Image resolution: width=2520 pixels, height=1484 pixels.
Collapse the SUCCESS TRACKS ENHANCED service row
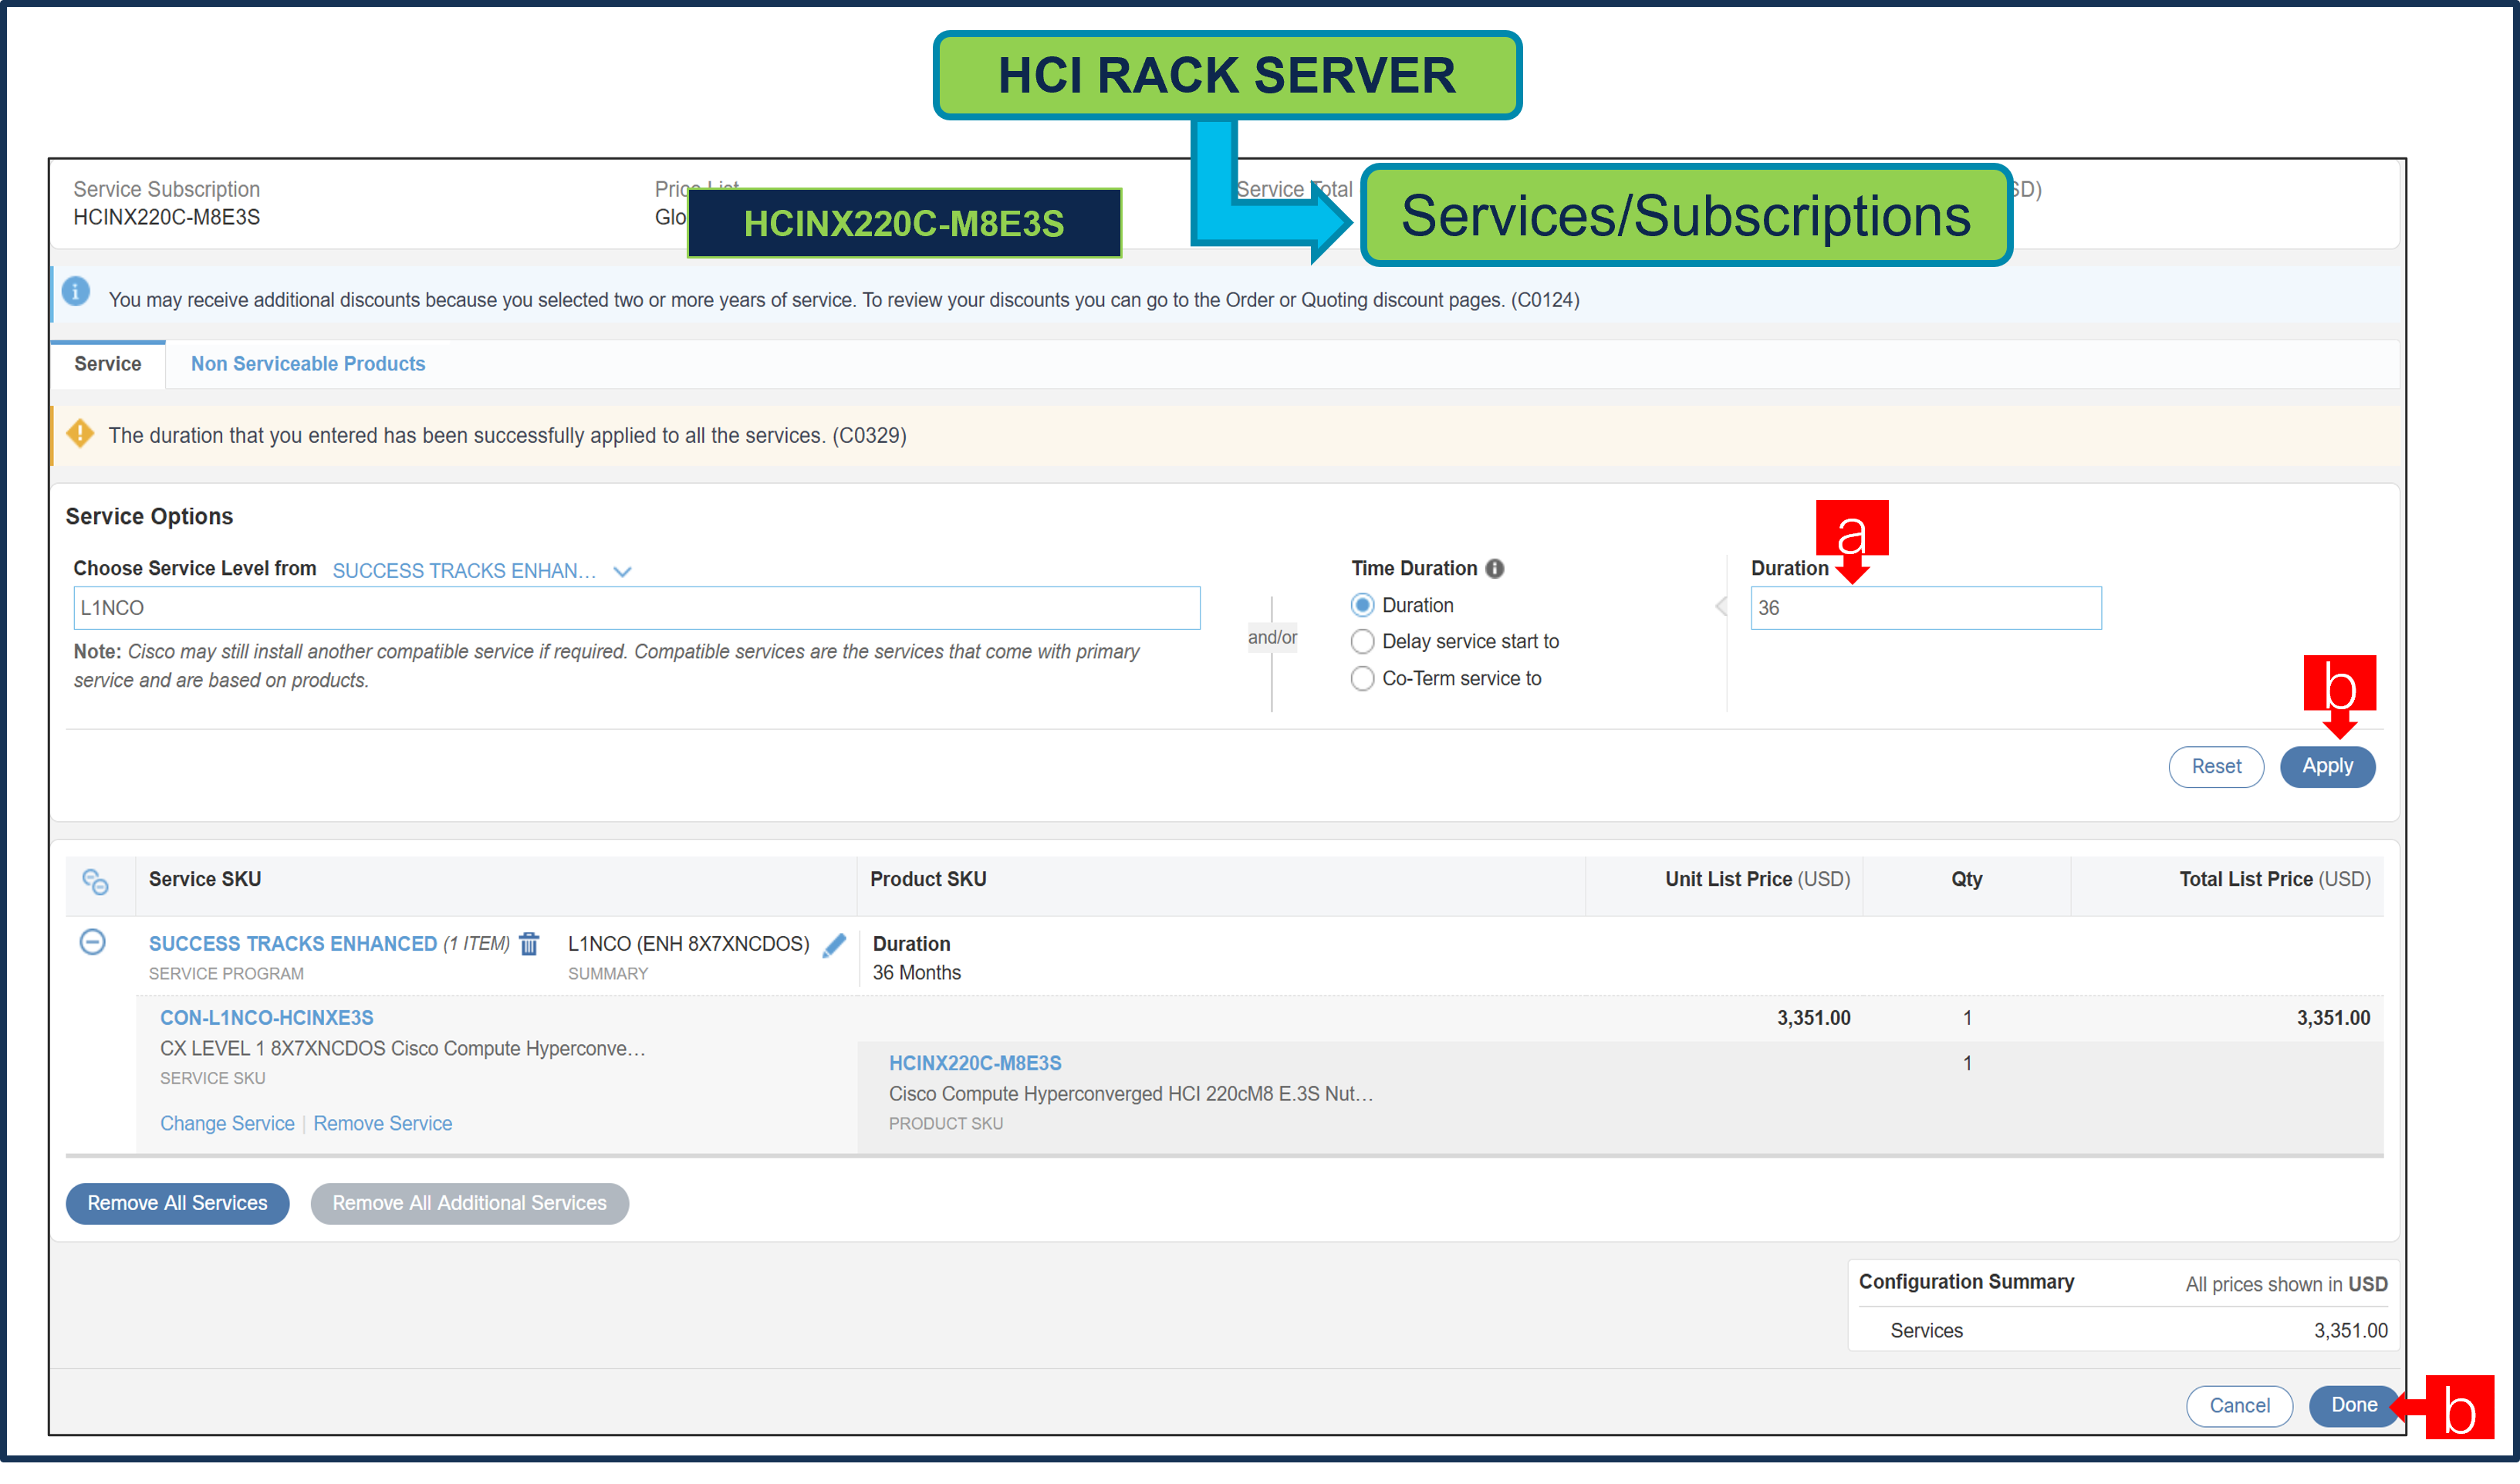pos(93,943)
